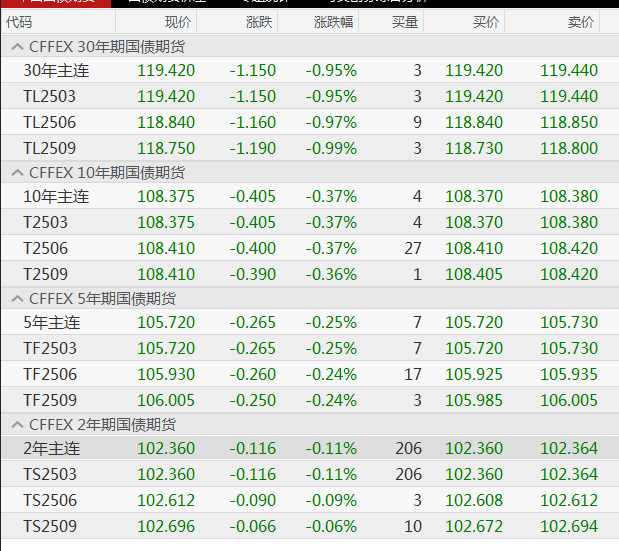Click the 涨跌 column header
The width and height of the screenshot is (619, 551).
[x=257, y=21]
